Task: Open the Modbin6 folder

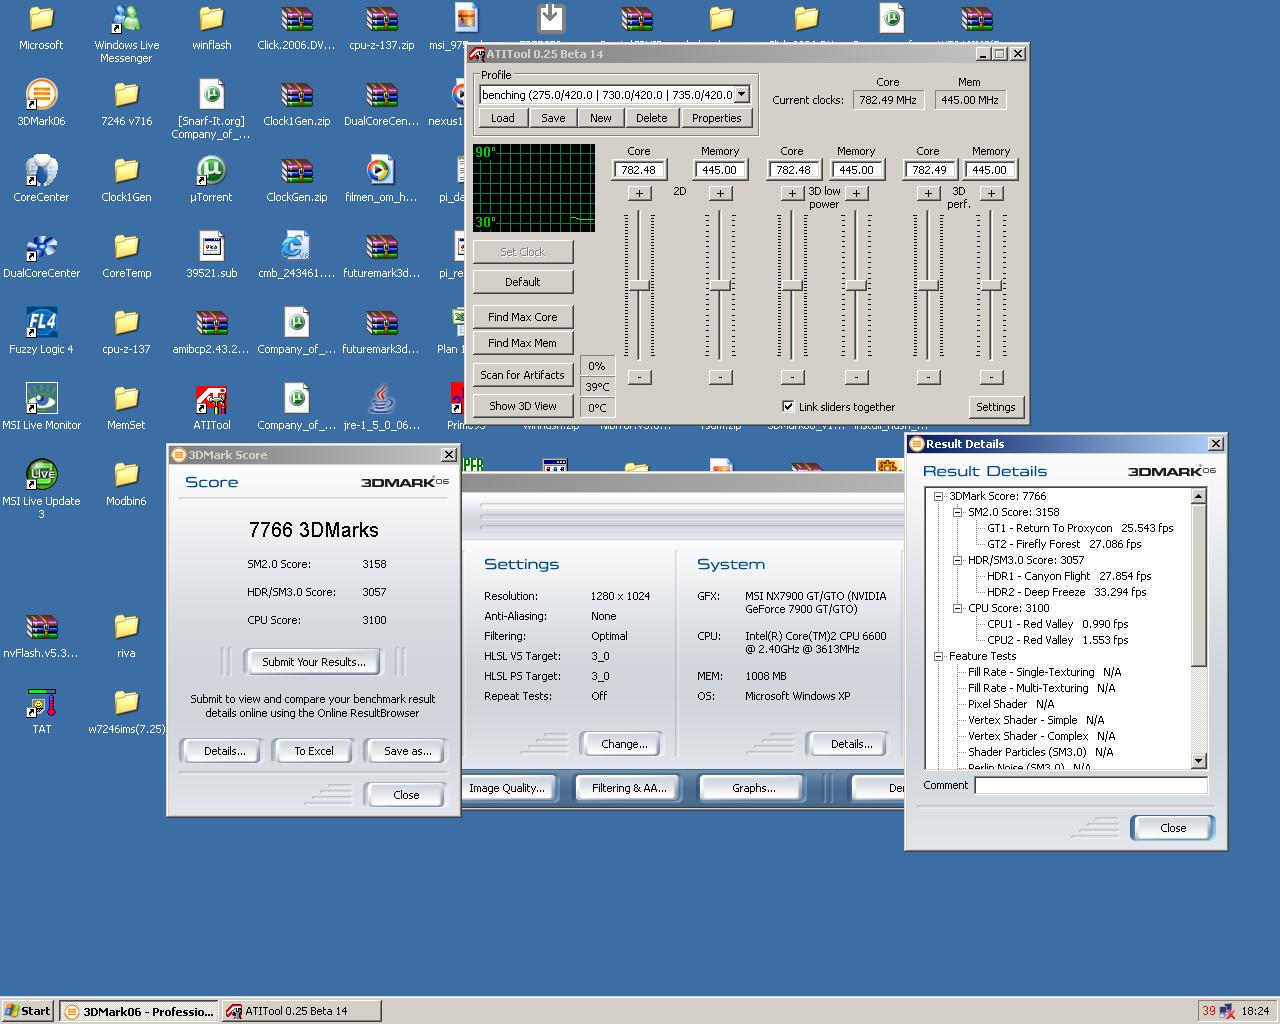Action: [126, 483]
